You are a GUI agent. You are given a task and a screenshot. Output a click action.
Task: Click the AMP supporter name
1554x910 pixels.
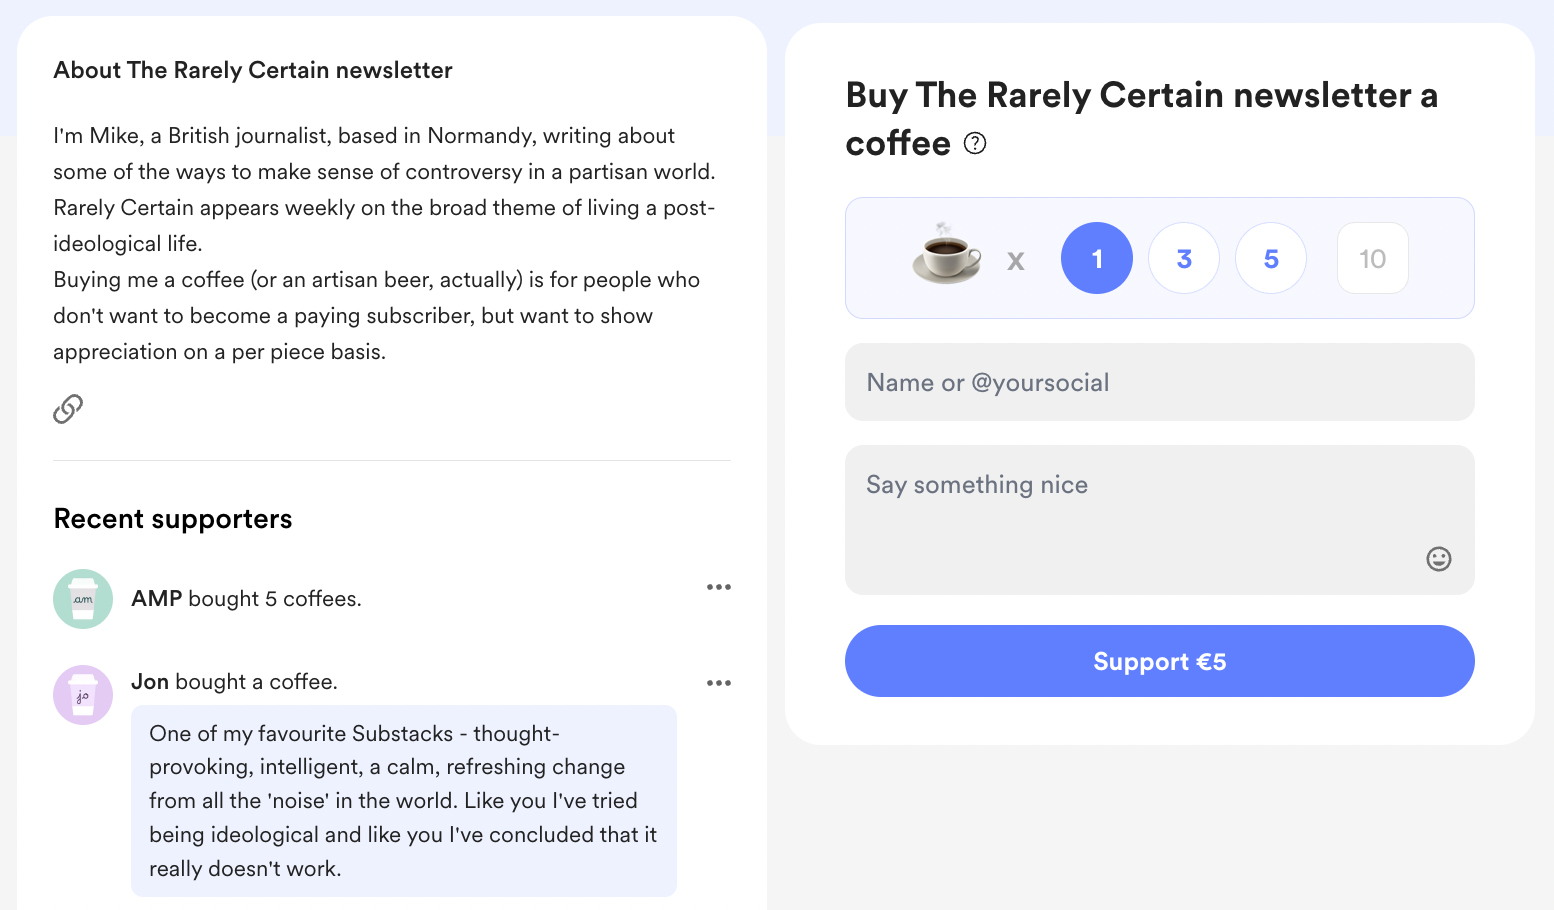pos(157,598)
